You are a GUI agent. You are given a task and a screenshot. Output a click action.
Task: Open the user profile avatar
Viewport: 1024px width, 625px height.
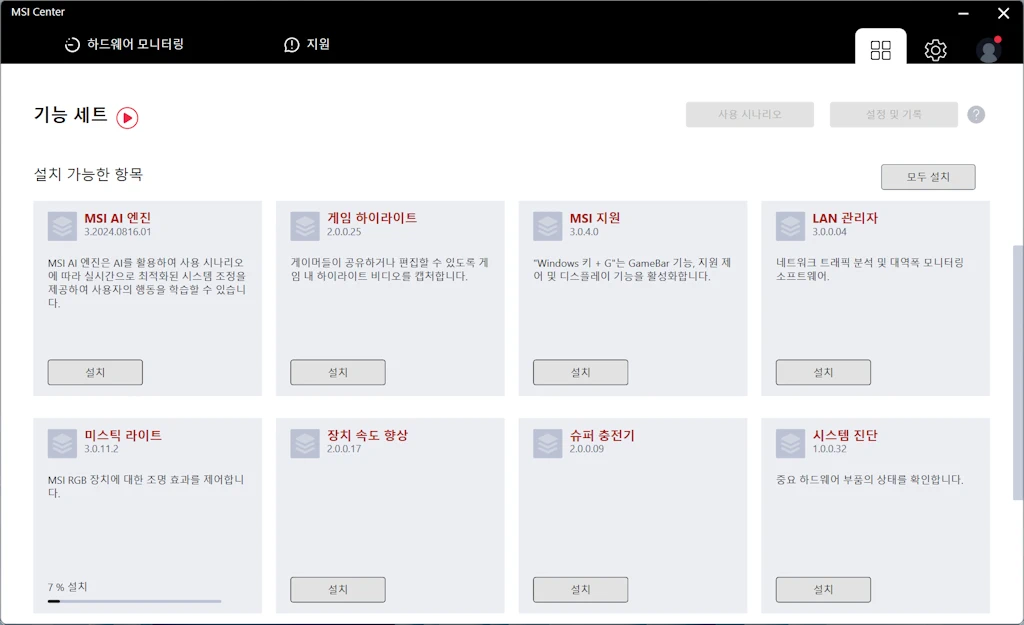click(989, 50)
